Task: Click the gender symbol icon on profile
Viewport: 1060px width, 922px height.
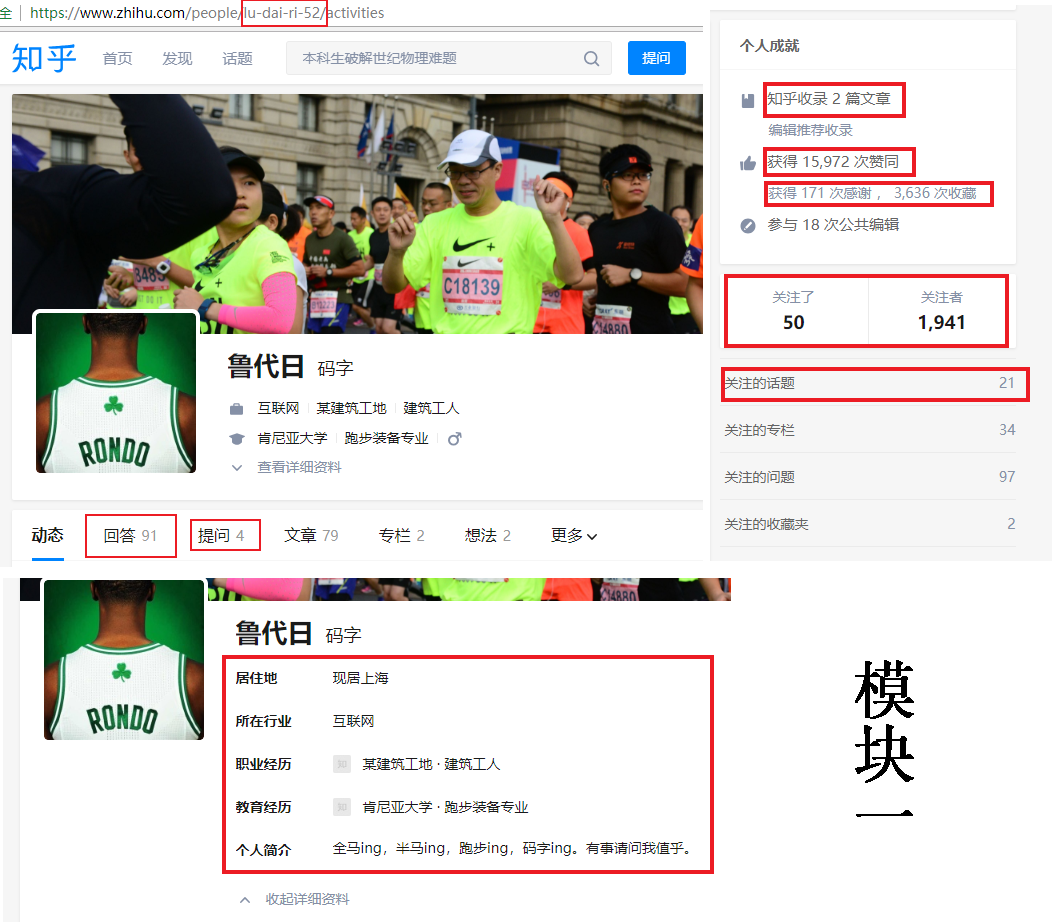Action: 456,437
